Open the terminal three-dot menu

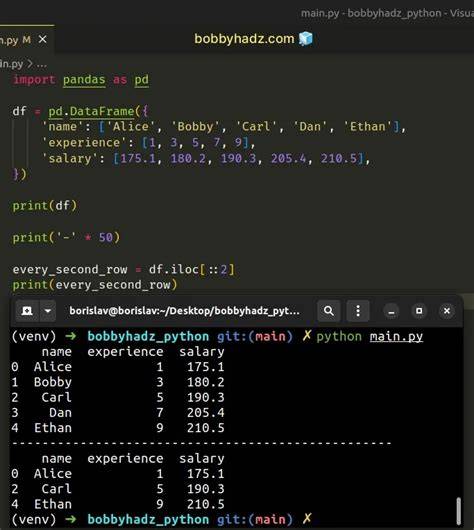(x=358, y=311)
